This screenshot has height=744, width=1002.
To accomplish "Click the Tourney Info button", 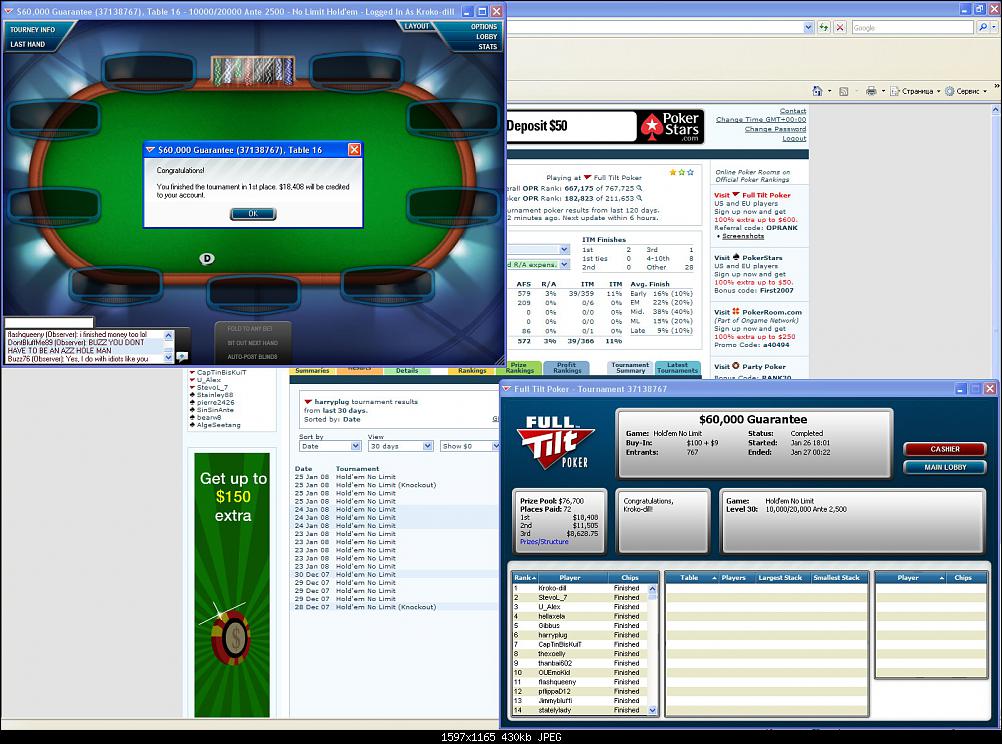I will coord(33,29).
